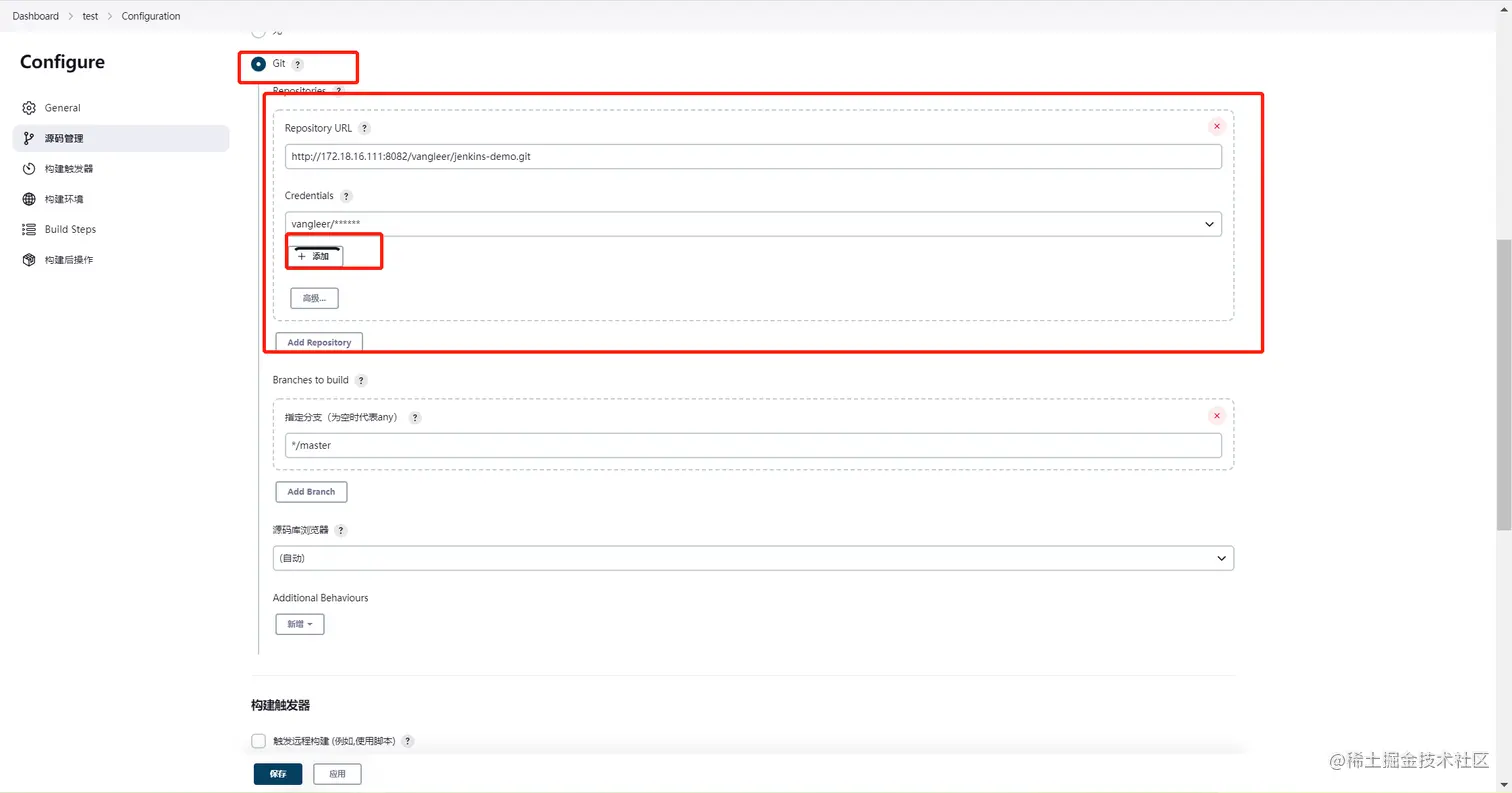This screenshot has height=793, width=1512.
Task: Save configuration with 保存 button
Action: [x=278, y=774]
